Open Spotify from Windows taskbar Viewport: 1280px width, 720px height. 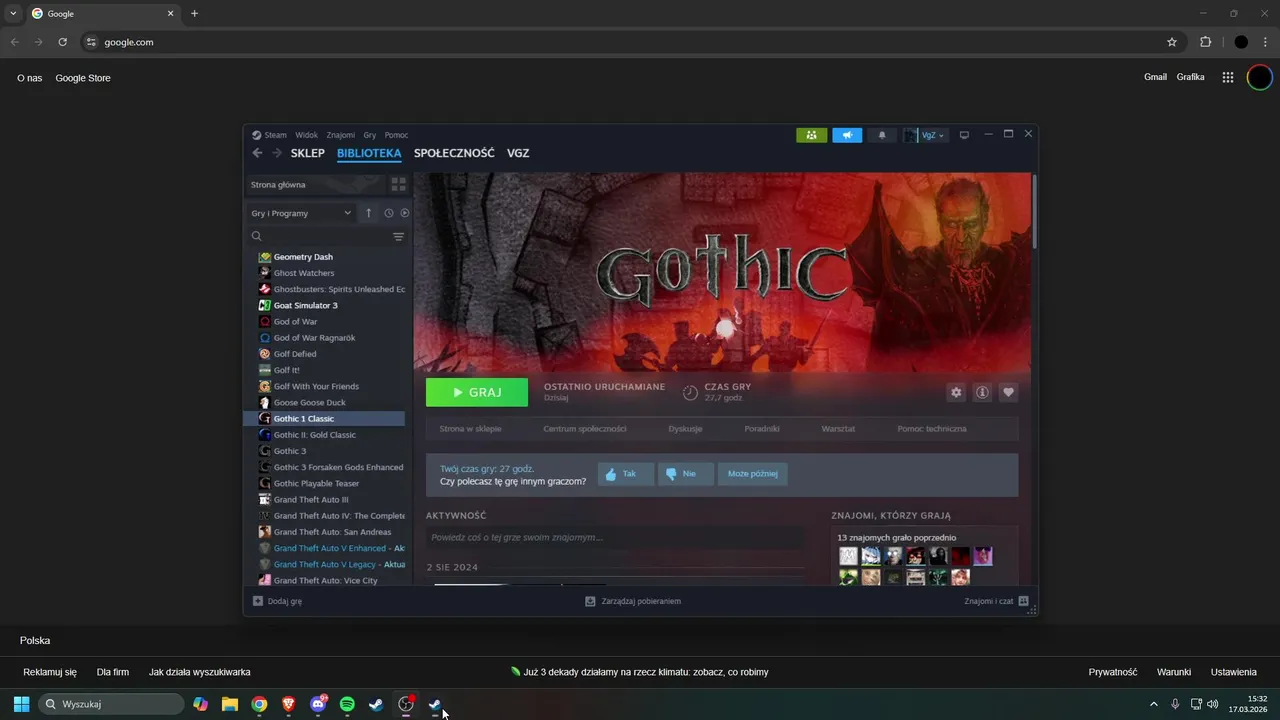coord(347,704)
